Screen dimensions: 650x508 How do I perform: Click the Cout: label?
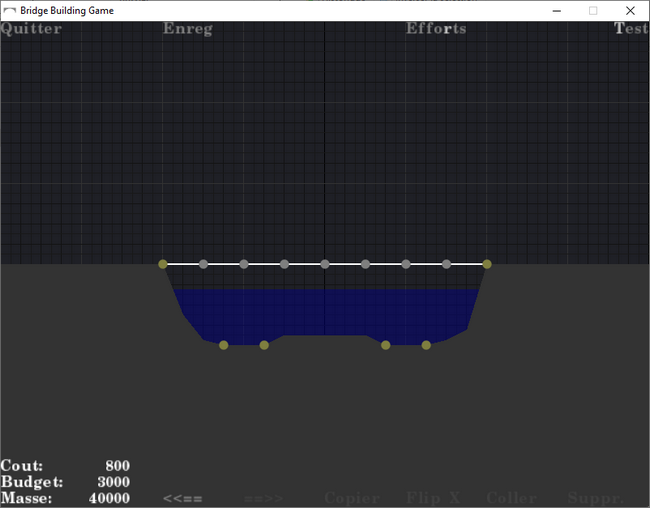22,466
